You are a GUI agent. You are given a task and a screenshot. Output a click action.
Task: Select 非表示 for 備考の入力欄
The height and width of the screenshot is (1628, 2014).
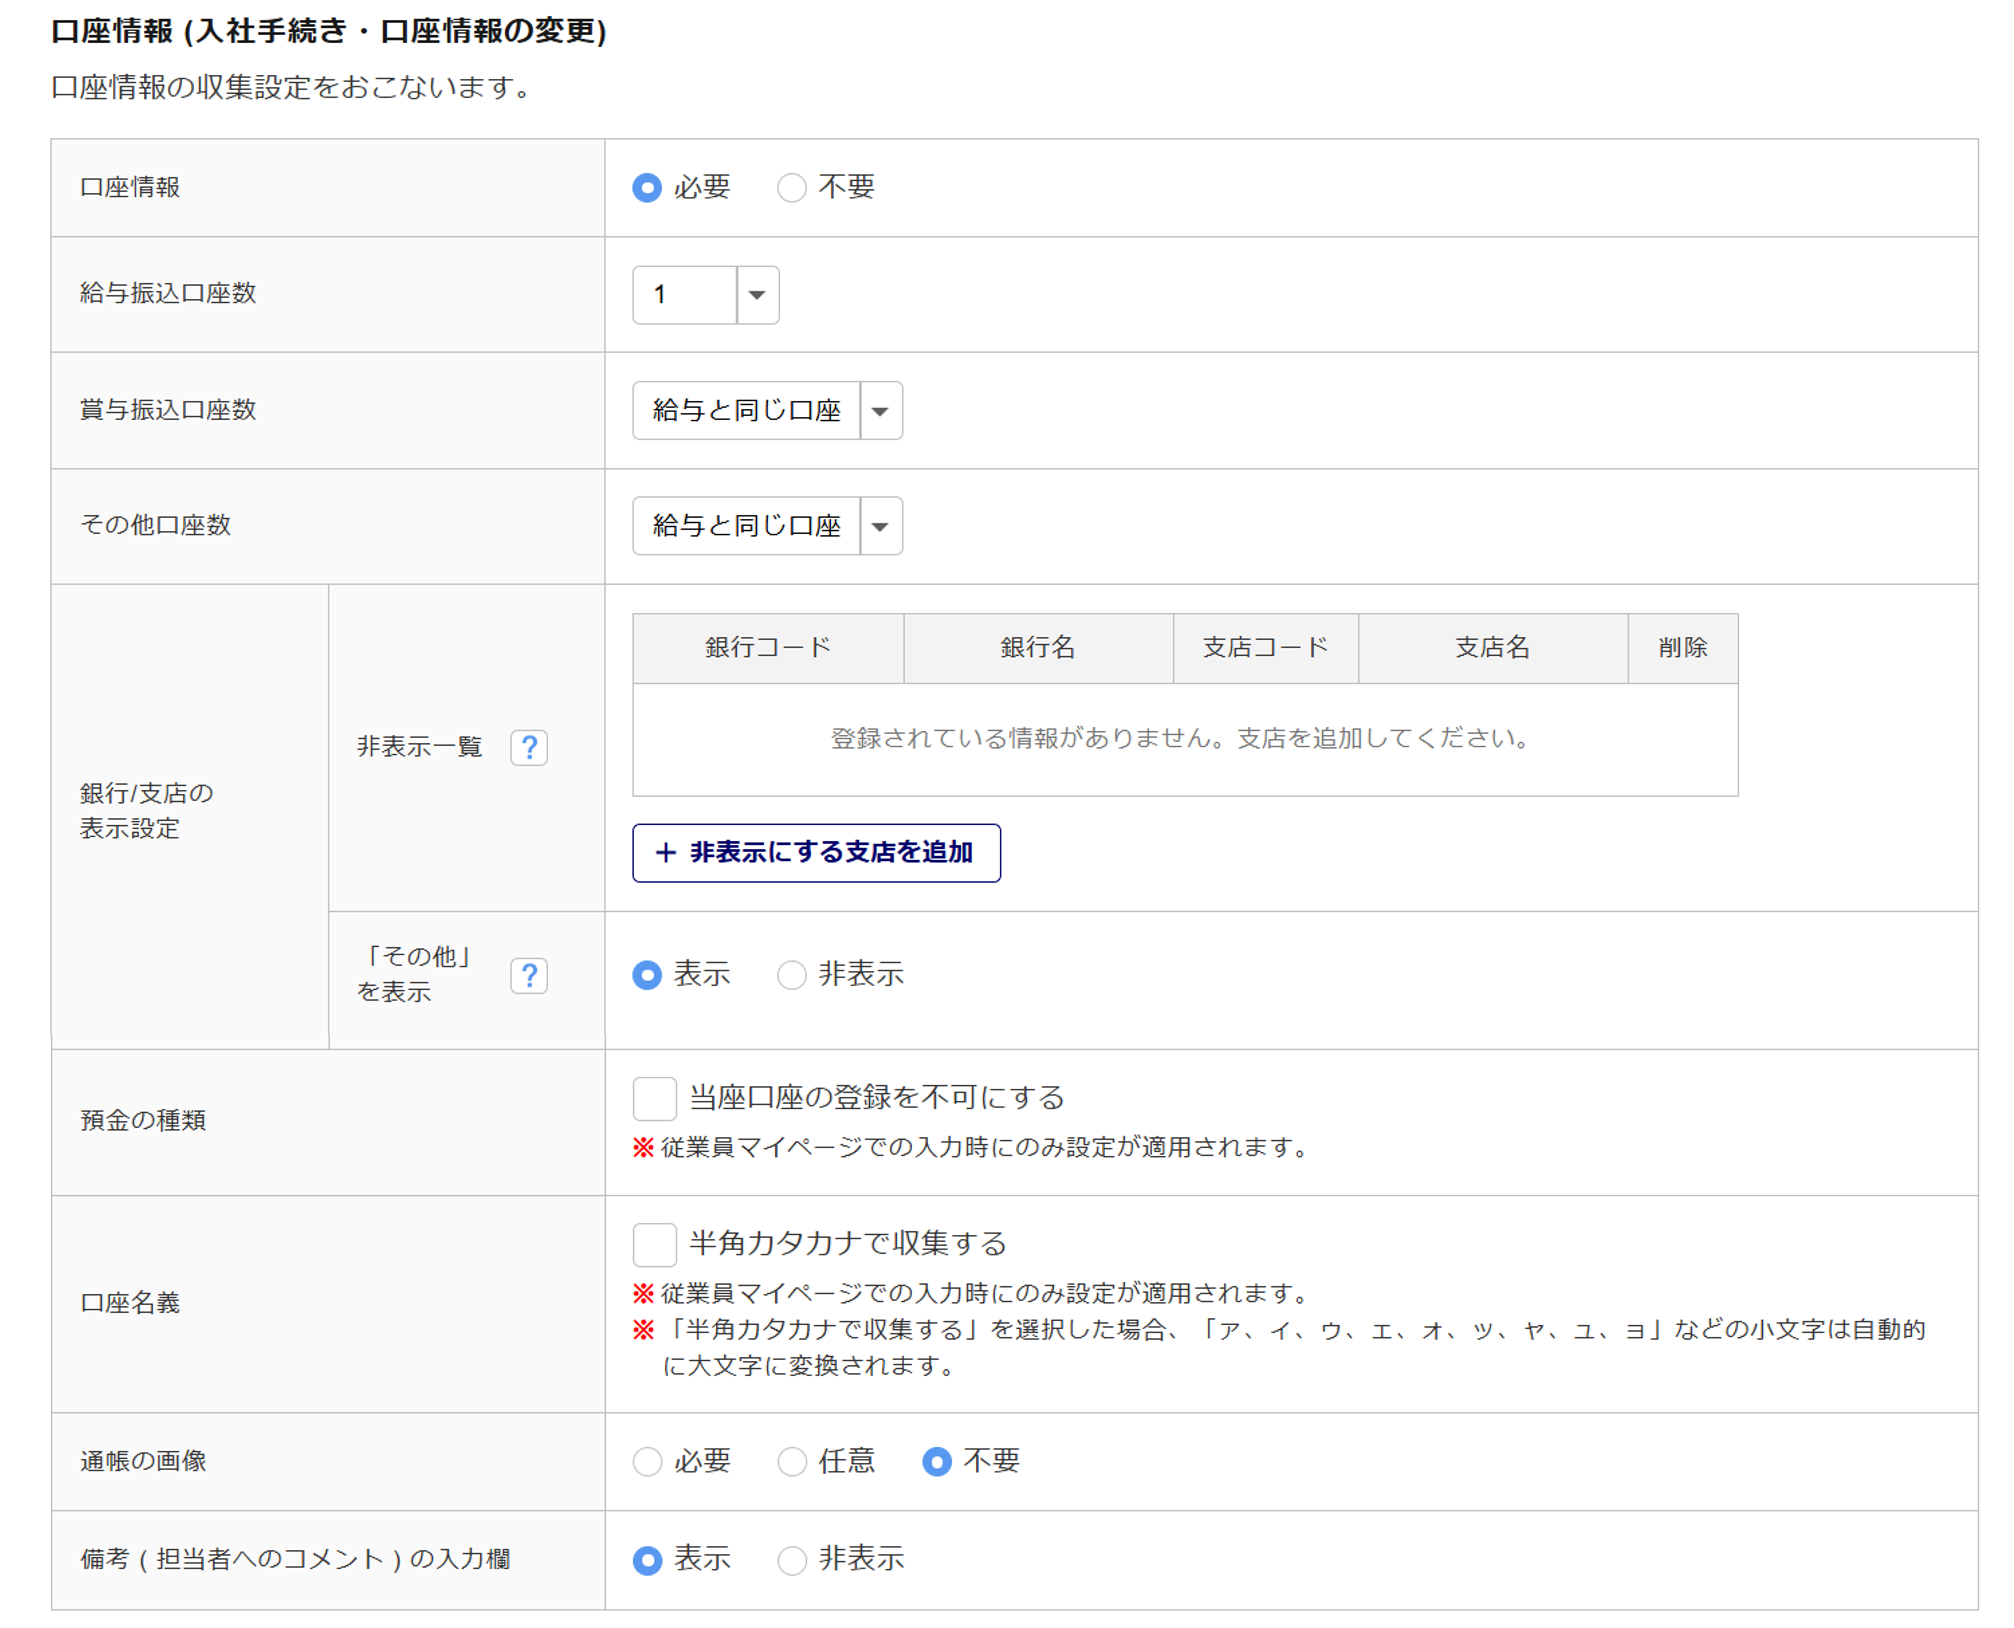tap(791, 1560)
